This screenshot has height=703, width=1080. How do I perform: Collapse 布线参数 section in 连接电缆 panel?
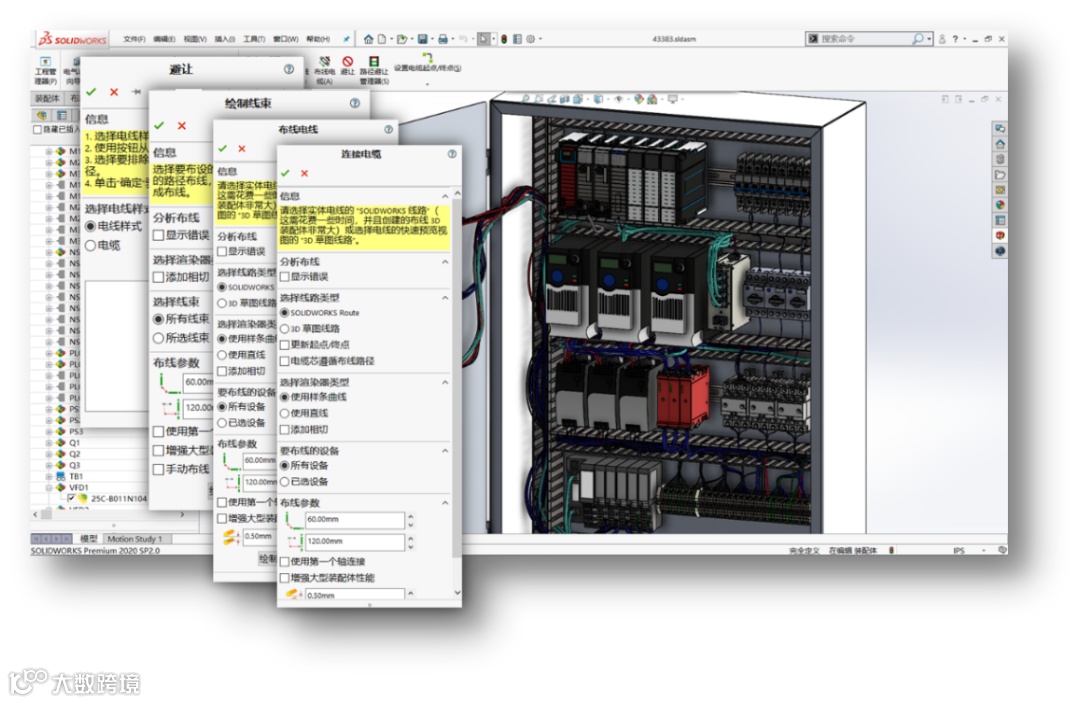click(x=445, y=503)
